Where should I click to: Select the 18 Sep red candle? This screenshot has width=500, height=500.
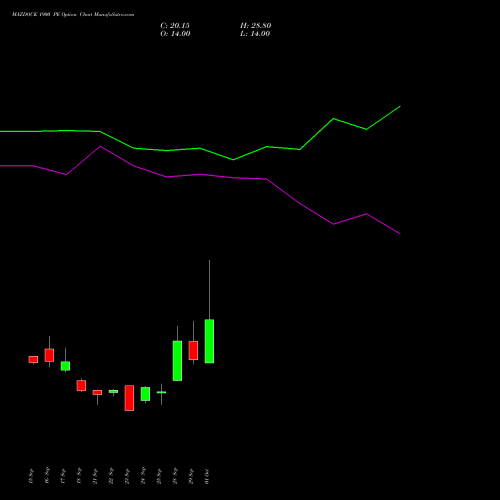point(81,385)
